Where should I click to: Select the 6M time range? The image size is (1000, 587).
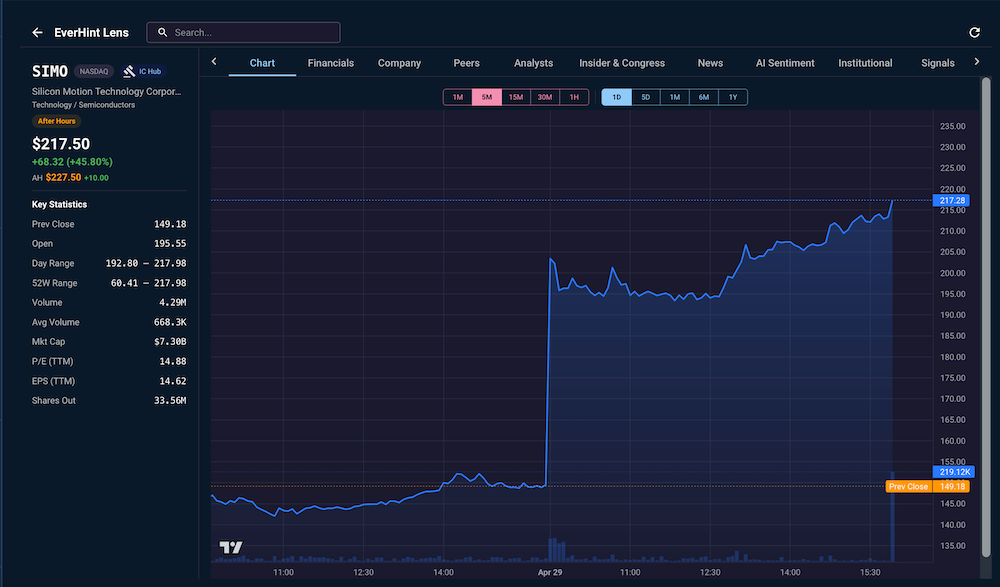(703, 97)
